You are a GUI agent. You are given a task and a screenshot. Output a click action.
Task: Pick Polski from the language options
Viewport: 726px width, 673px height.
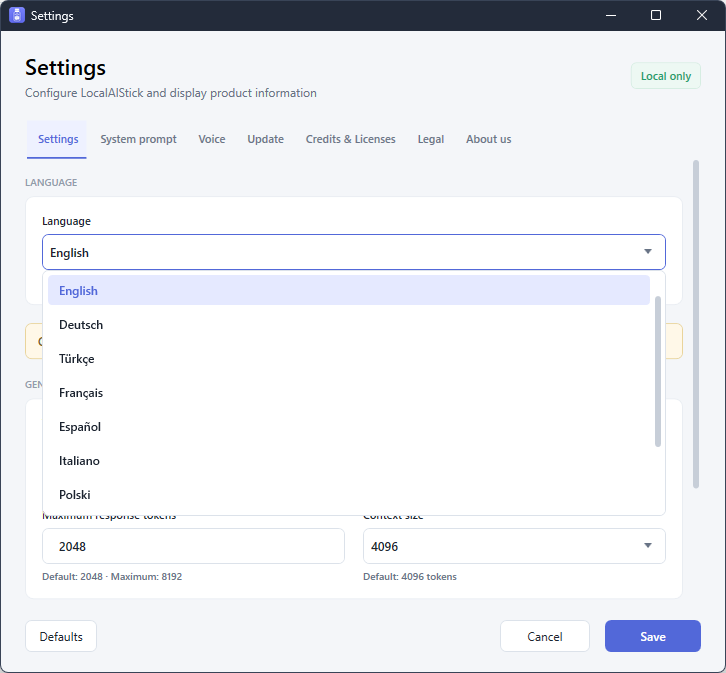click(x=349, y=495)
